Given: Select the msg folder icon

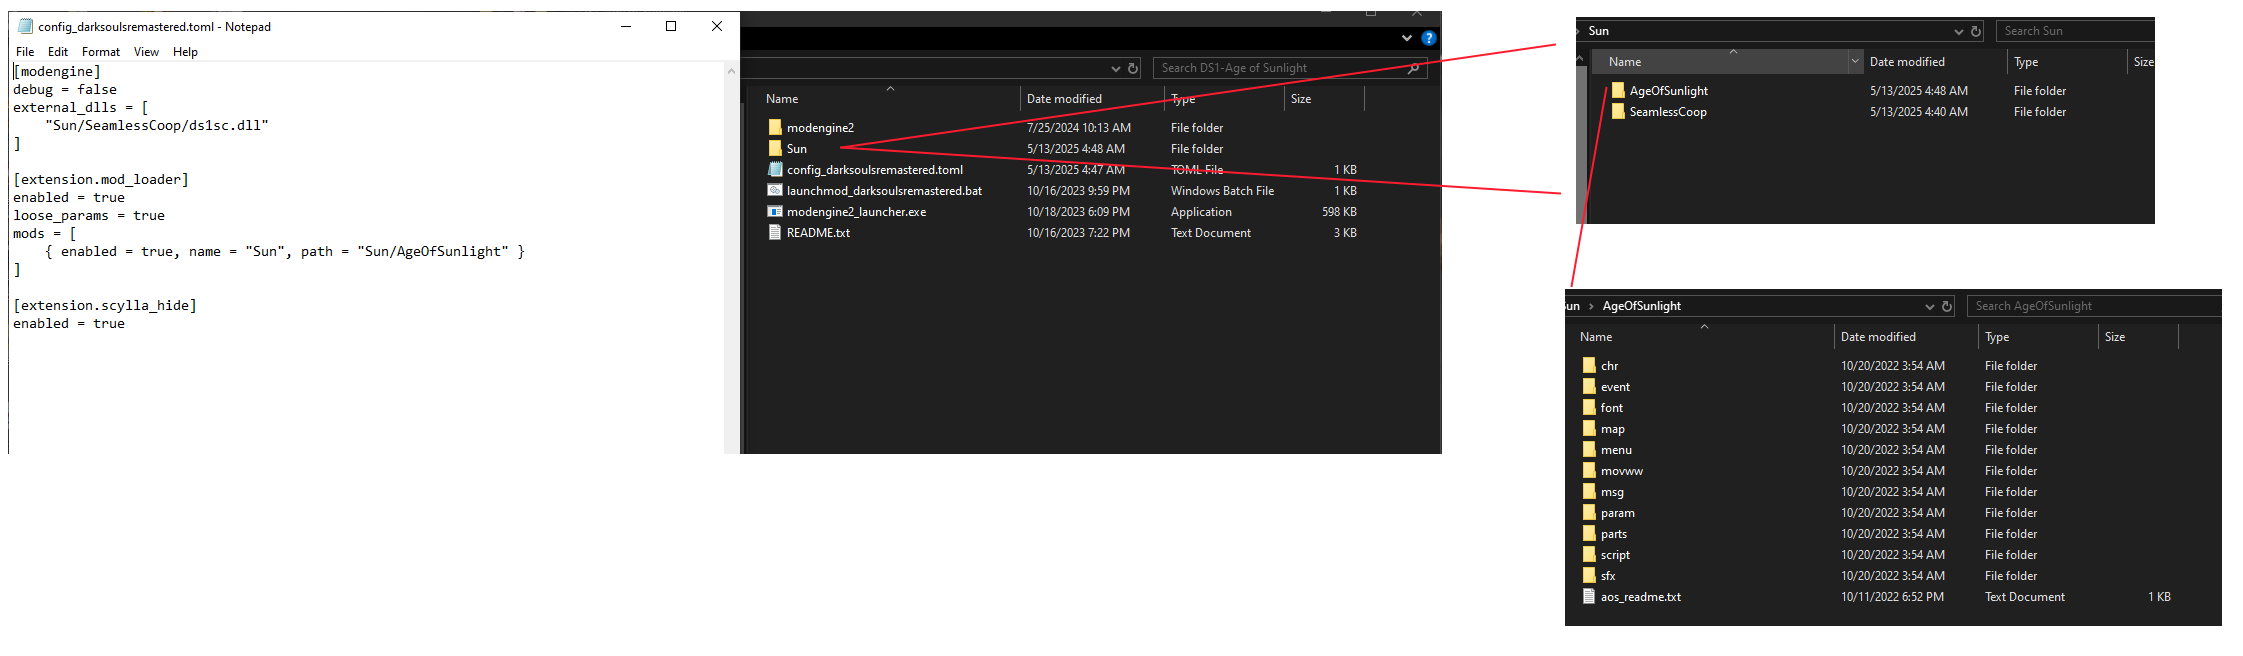Looking at the screenshot, I should [1589, 491].
